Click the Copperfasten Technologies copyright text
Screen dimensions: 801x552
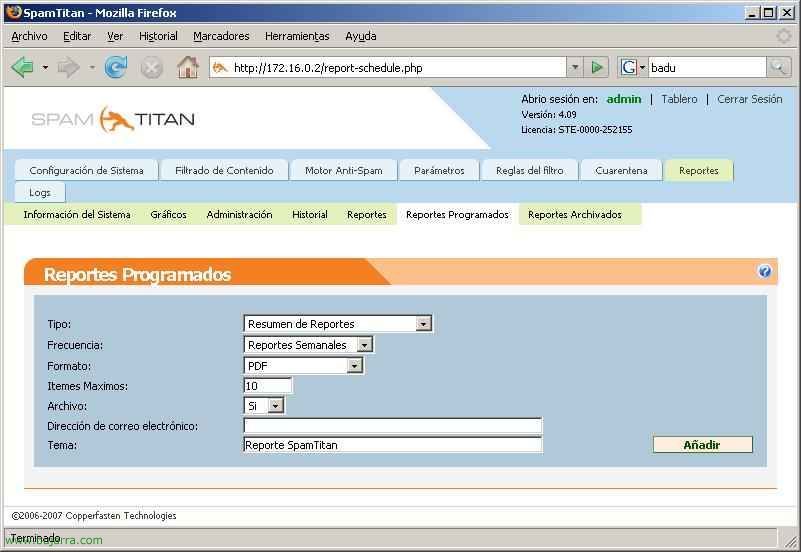point(94,516)
